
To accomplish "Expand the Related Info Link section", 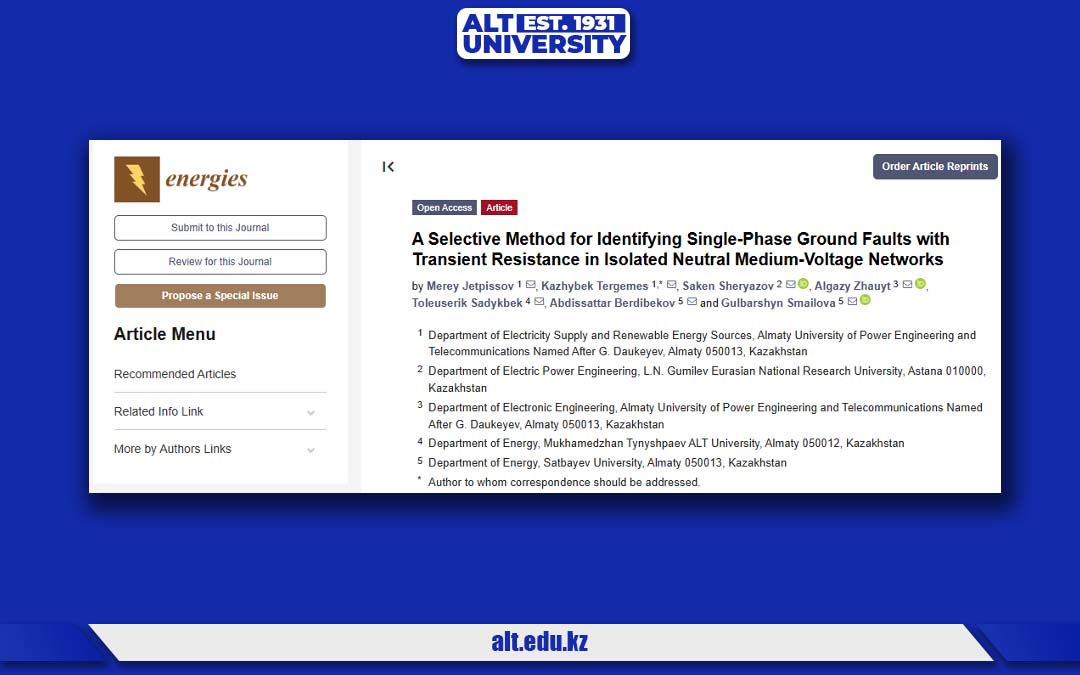I will pyautogui.click(x=311, y=412).
